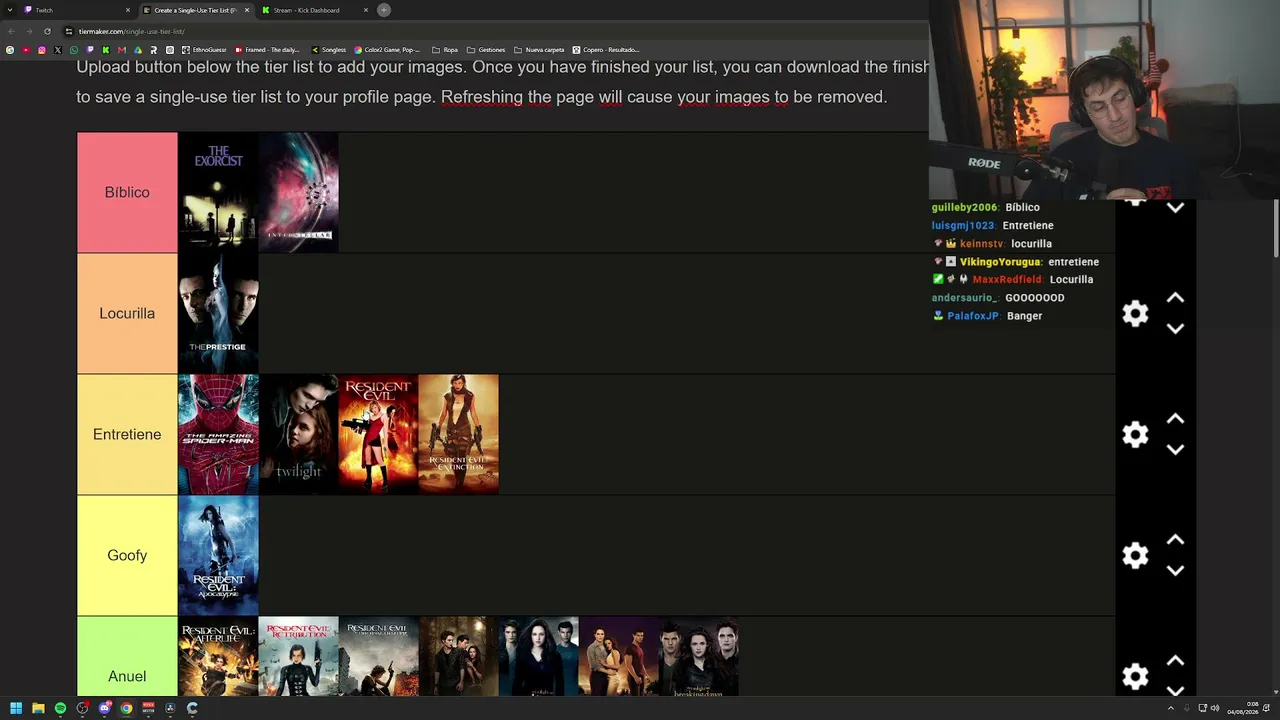Screen dimensions: 1280x720
Task: Open the Windows Start menu
Action: coord(16,708)
